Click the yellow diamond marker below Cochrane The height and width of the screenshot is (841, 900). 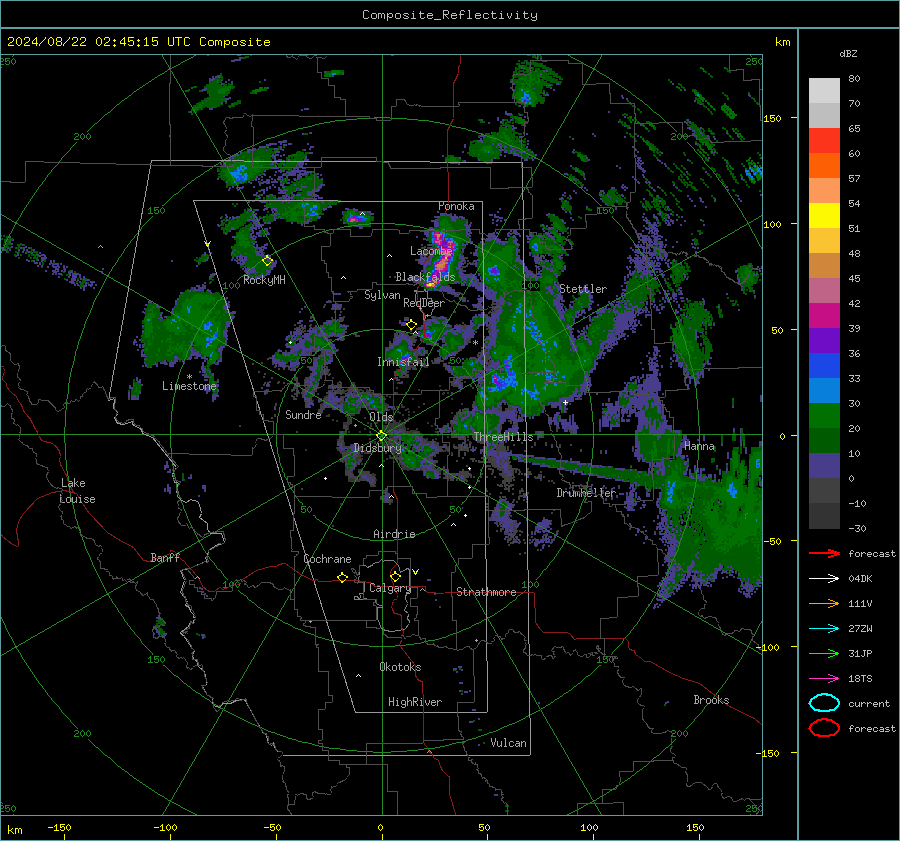point(342,578)
